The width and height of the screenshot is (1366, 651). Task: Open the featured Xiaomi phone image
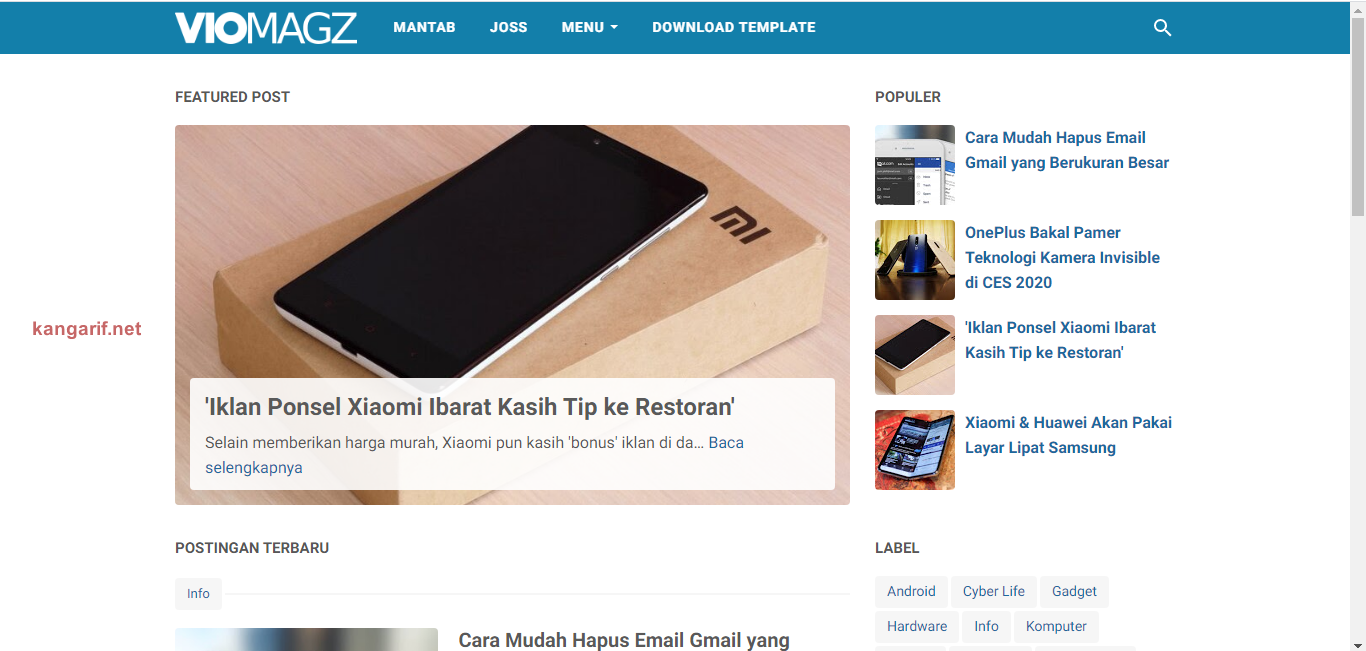512,250
